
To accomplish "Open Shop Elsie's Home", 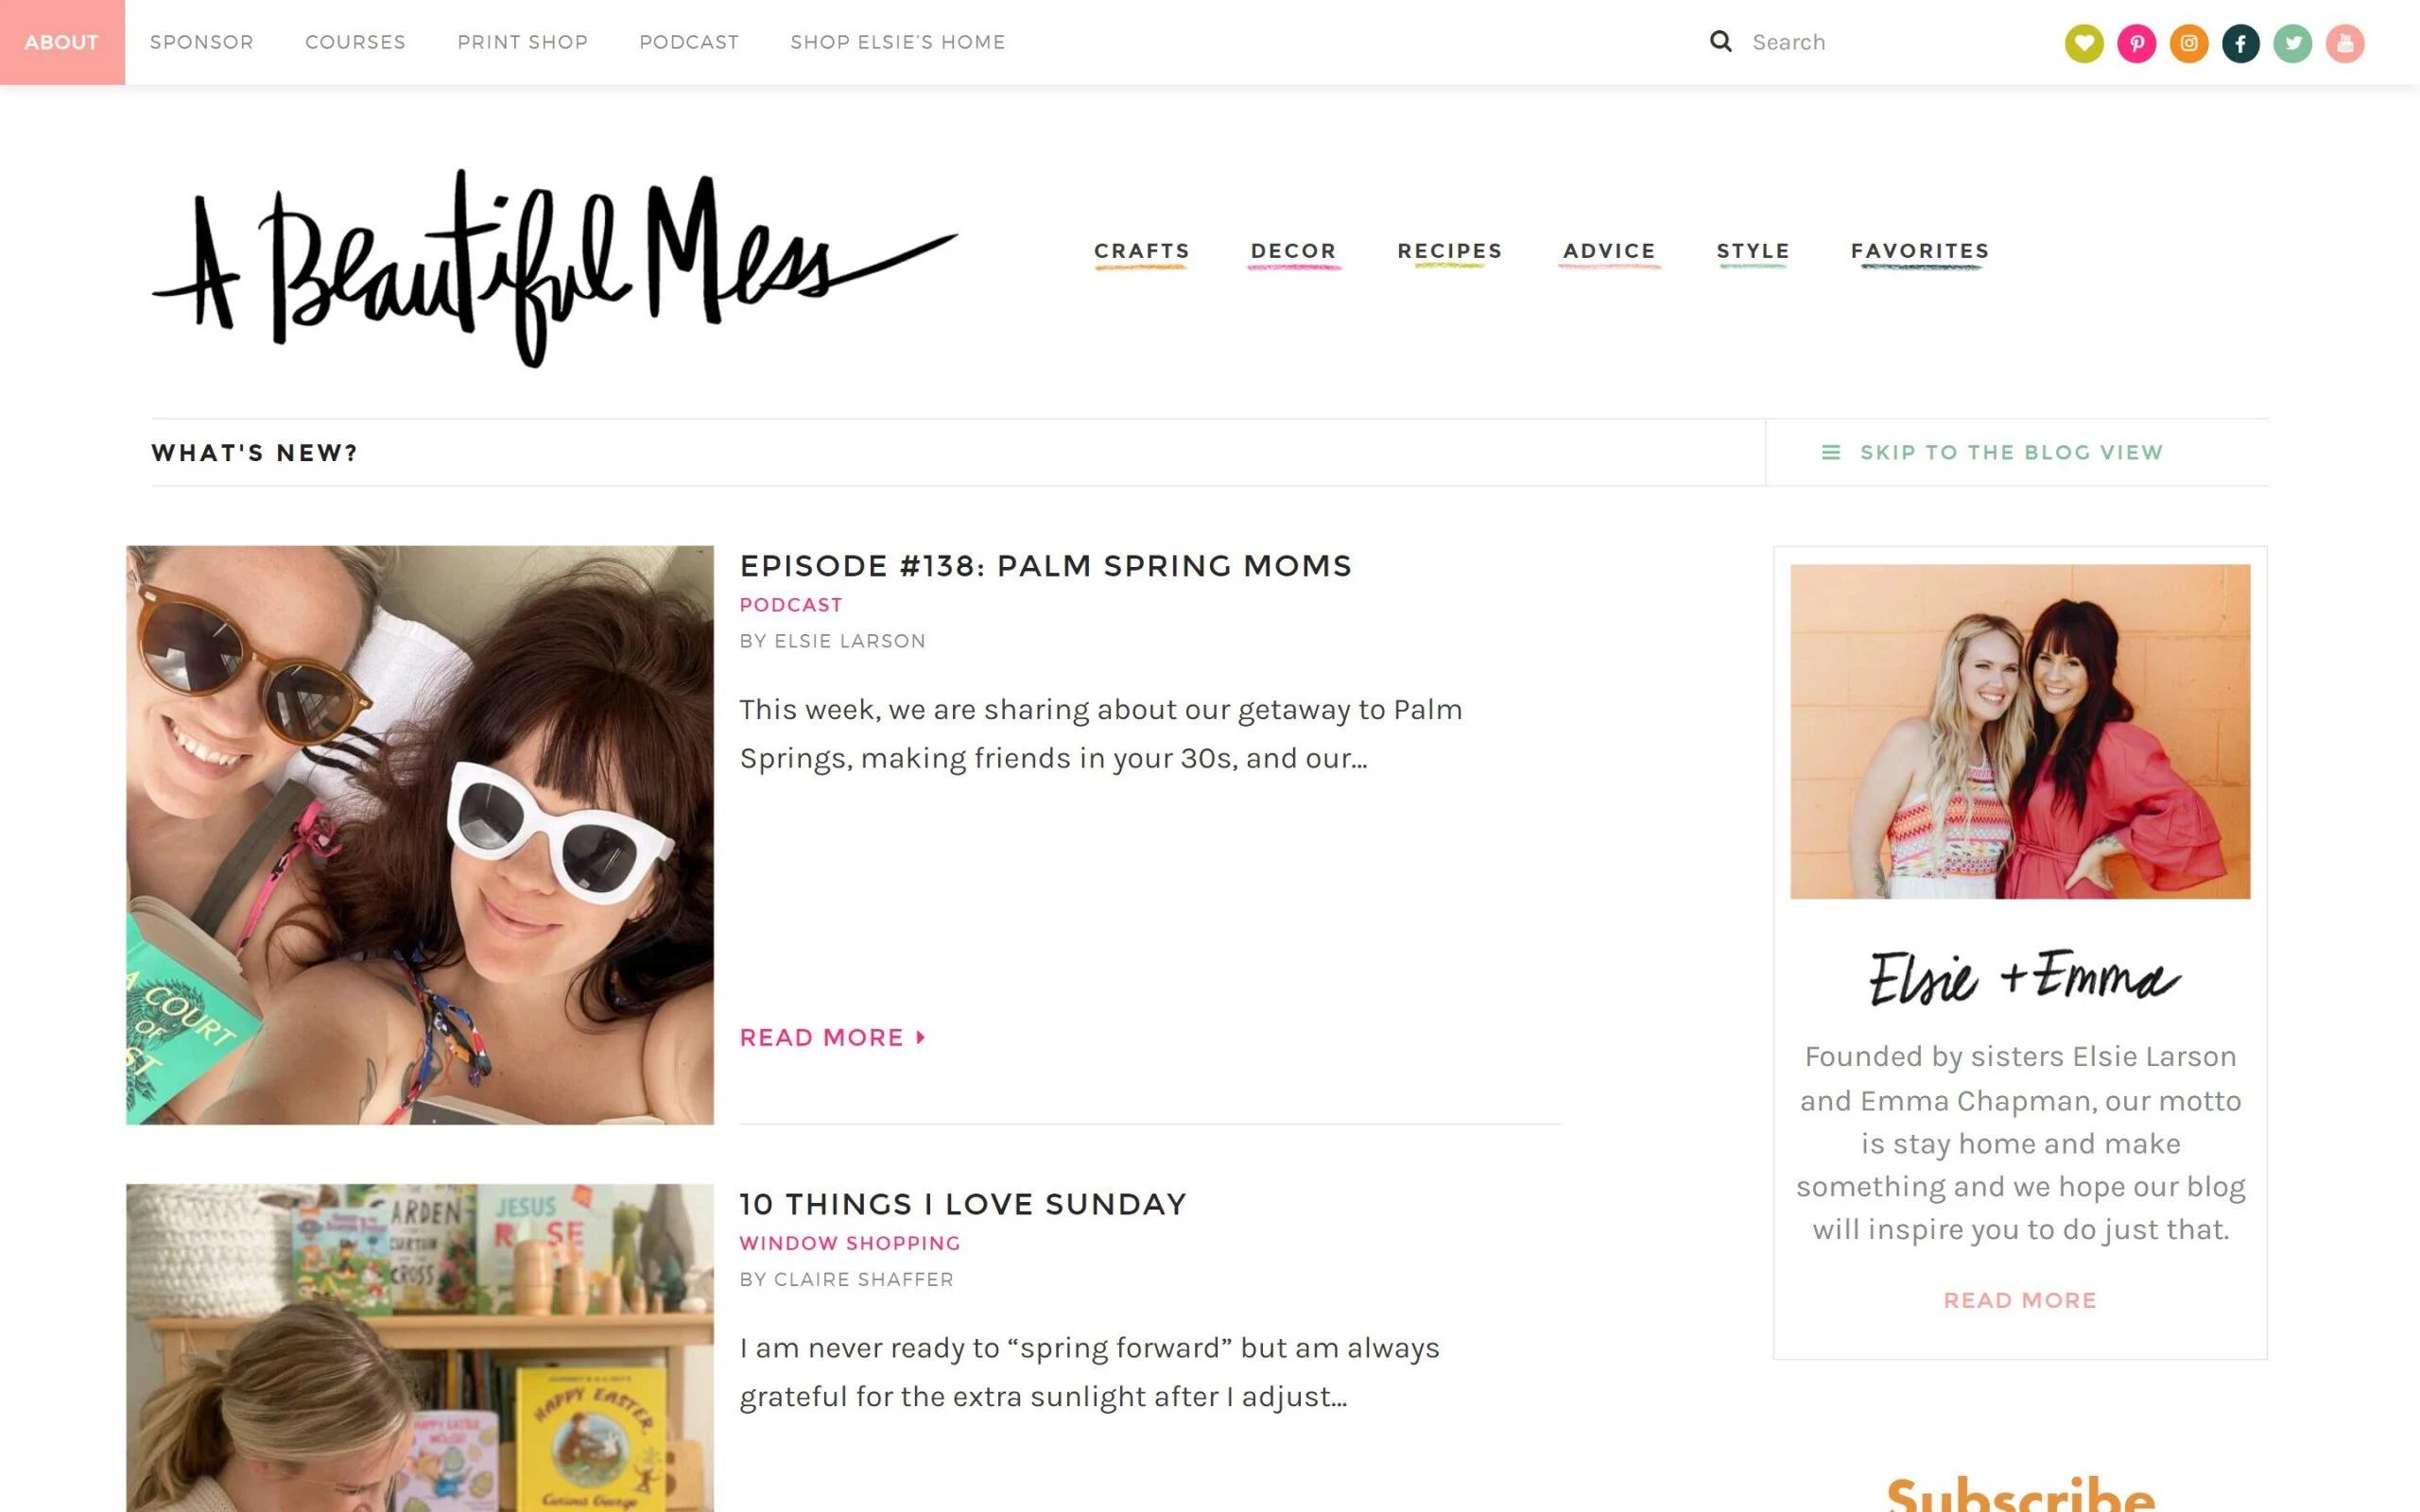I will point(898,42).
